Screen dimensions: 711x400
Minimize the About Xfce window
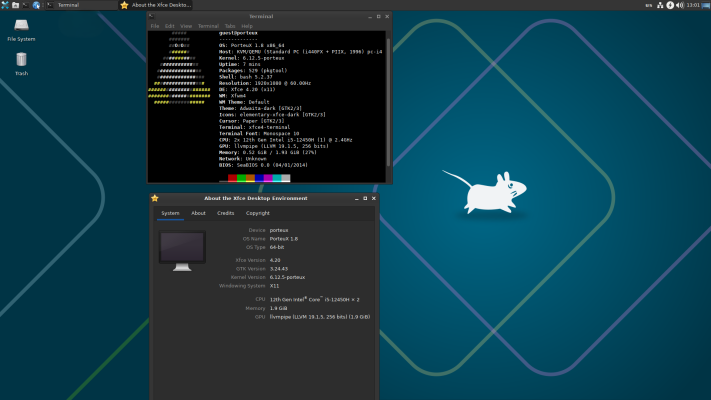tap(356, 198)
